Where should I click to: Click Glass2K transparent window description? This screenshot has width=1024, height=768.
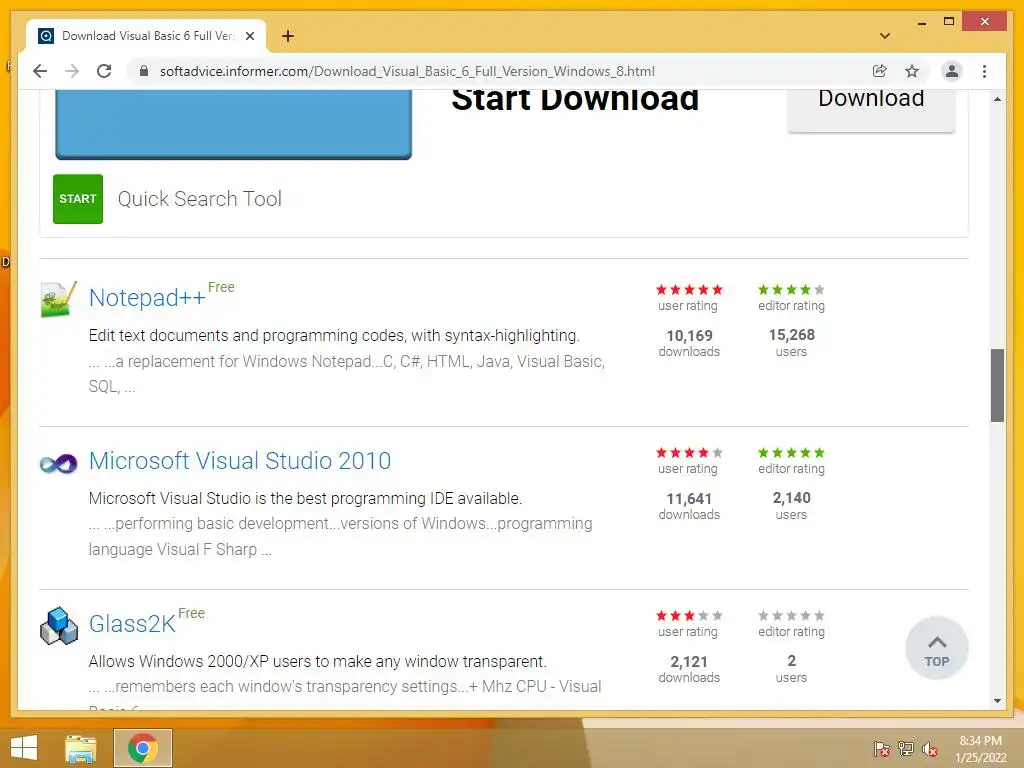317,662
